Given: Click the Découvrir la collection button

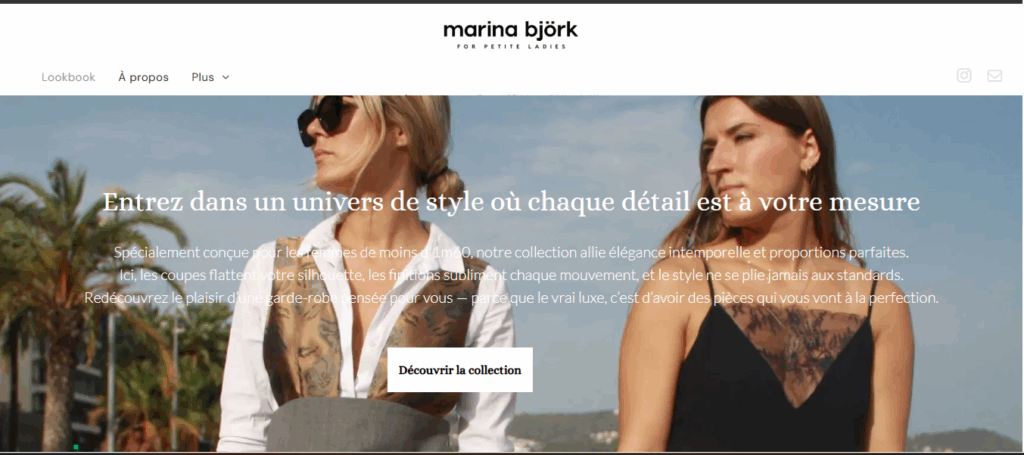Looking at the screenshot, I should pyautogui.click(x=460, y=370).
